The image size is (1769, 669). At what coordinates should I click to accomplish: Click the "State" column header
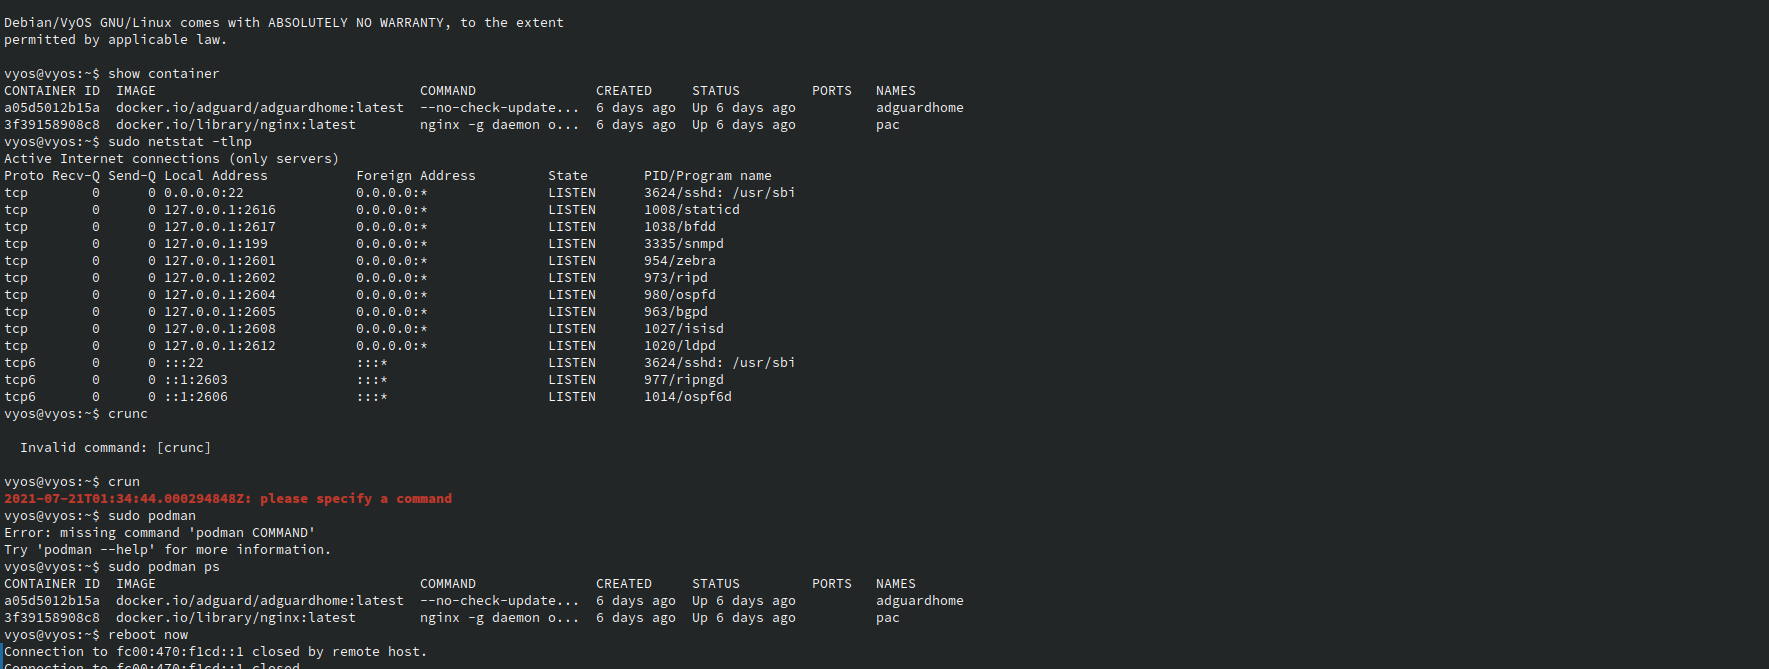(x=567, y=176)
